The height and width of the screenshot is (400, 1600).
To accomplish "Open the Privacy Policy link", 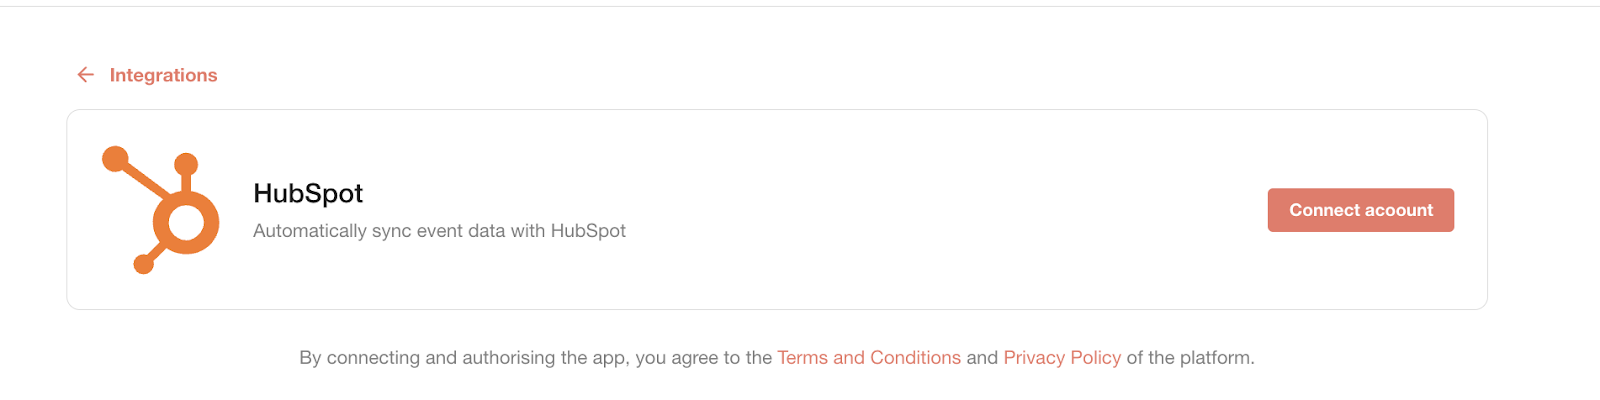I will pyautogui.click(x=1062, y=358).
